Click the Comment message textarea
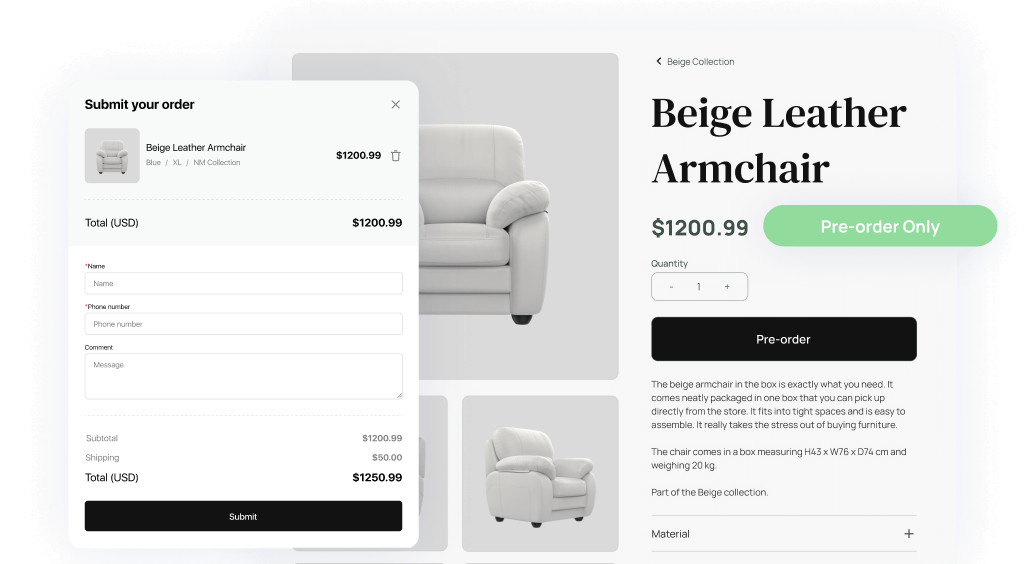Image resolution: width=1034 pixels, height=564 pixels. tap(243, 376)
